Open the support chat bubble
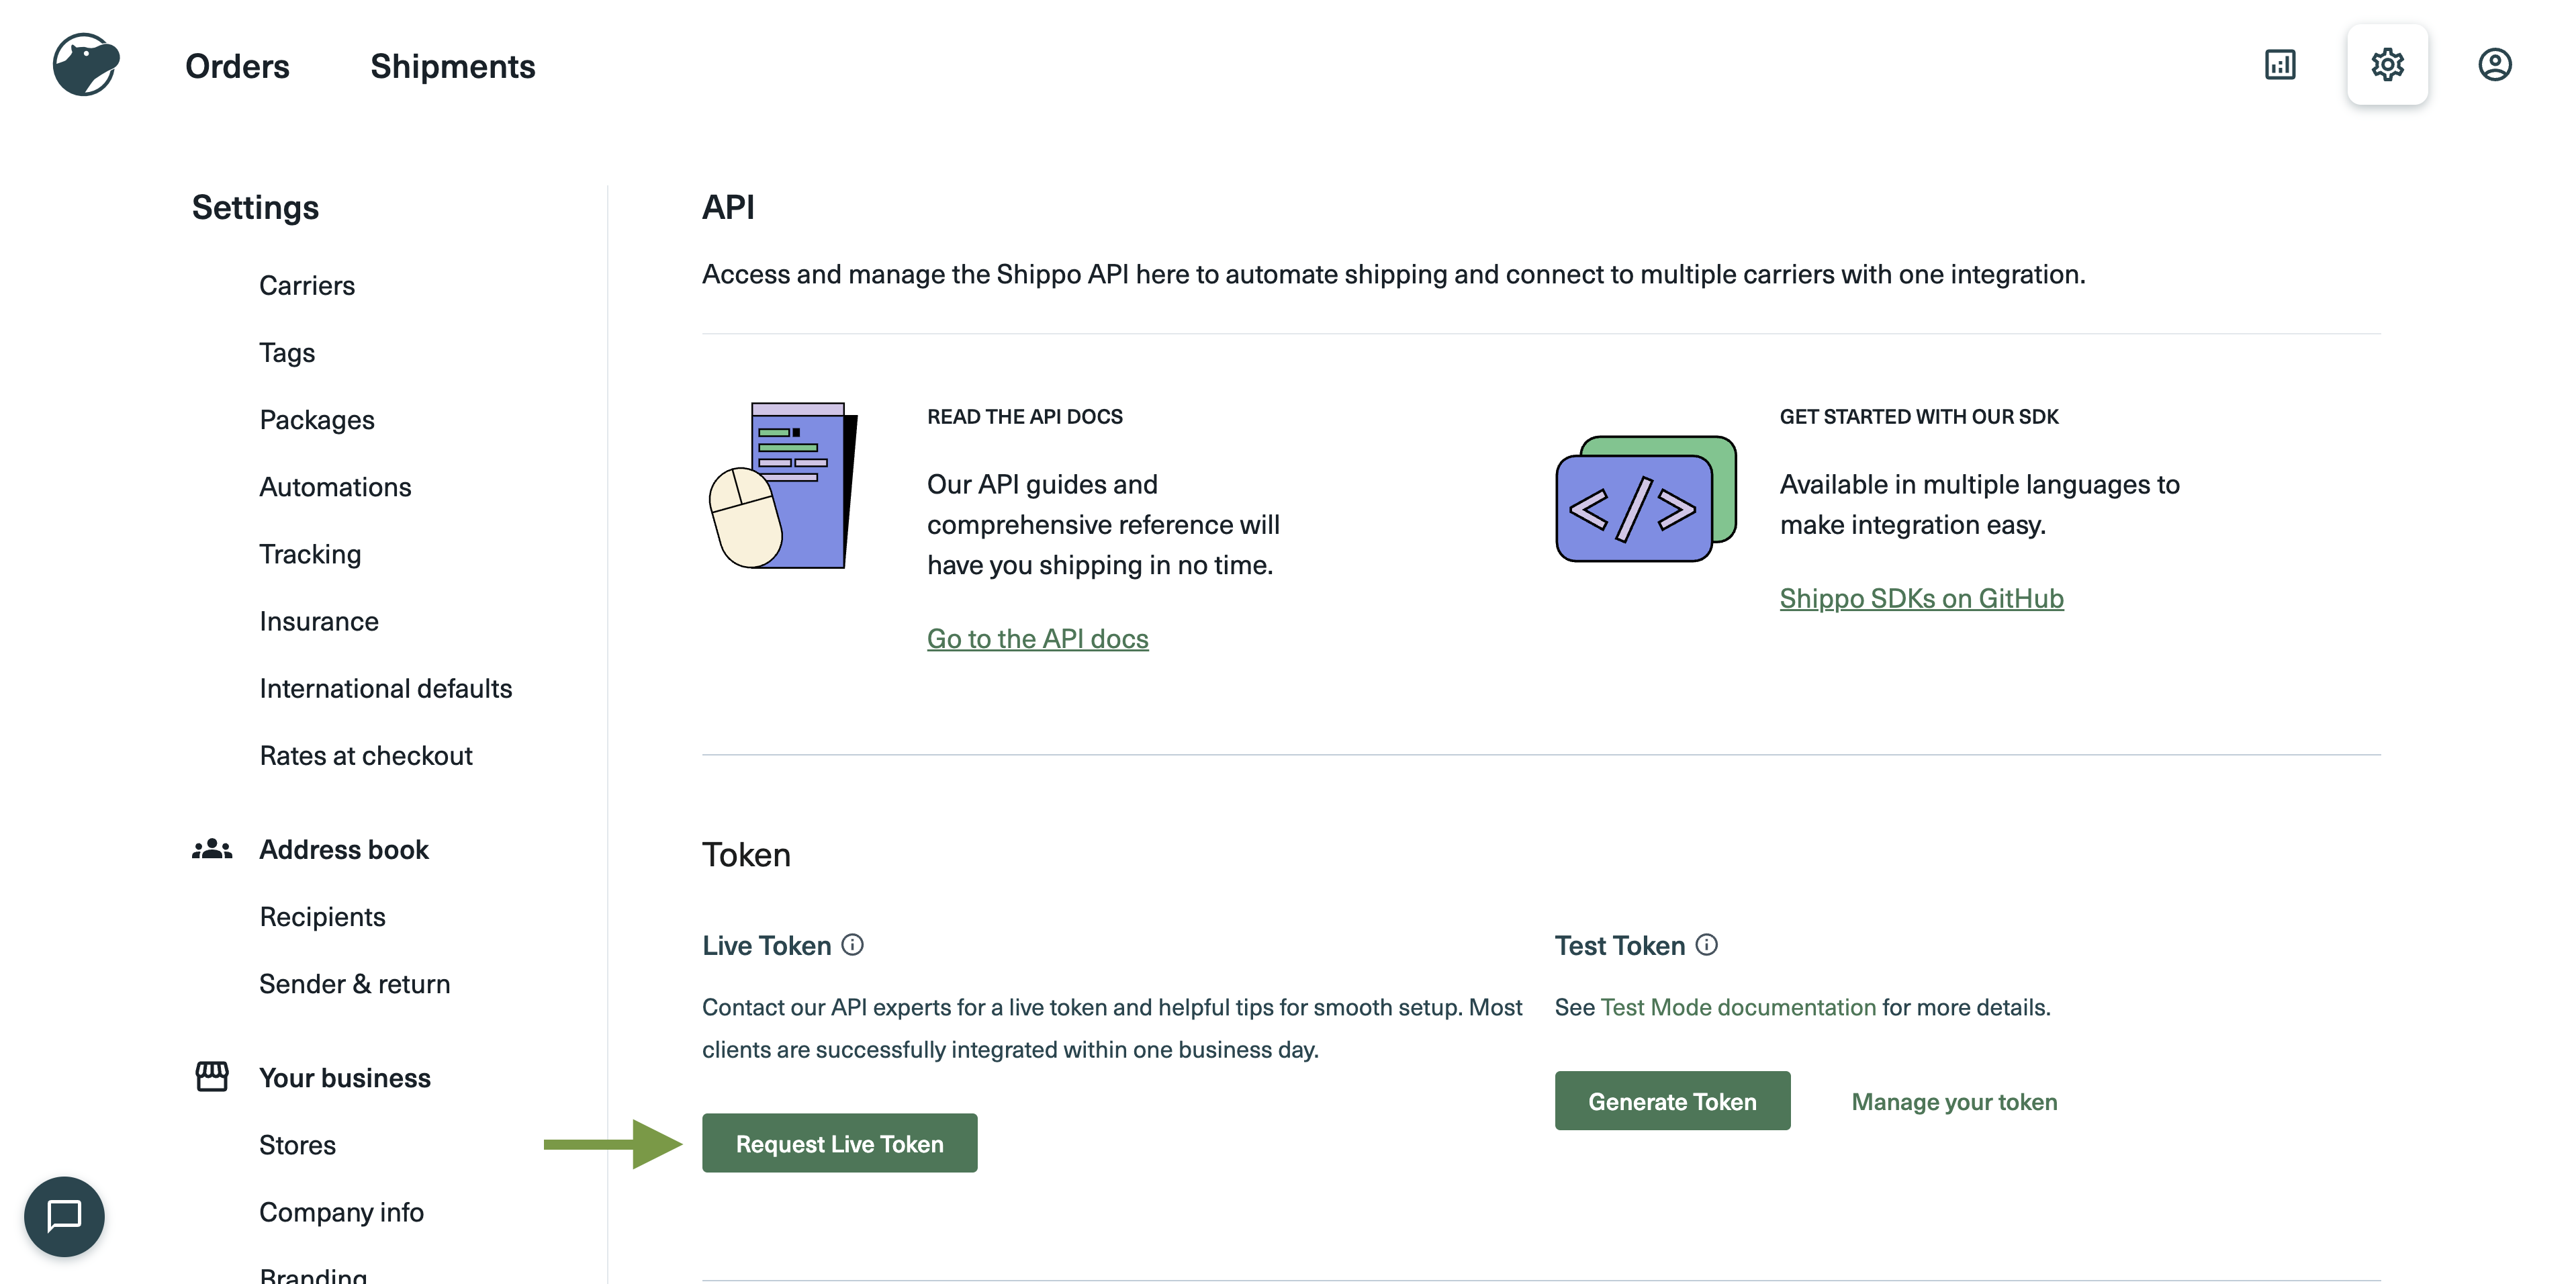This screenshot has width=2576, height=1284. click(x=64, y=1217)
